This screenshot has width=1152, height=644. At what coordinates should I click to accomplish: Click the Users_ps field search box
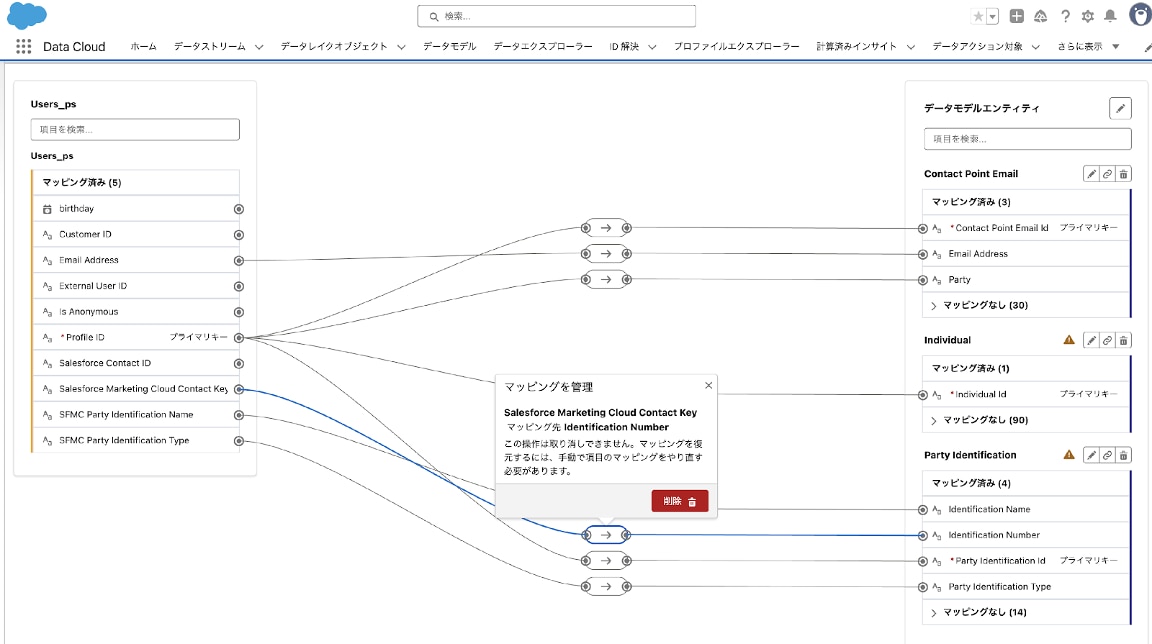[135, 130]
